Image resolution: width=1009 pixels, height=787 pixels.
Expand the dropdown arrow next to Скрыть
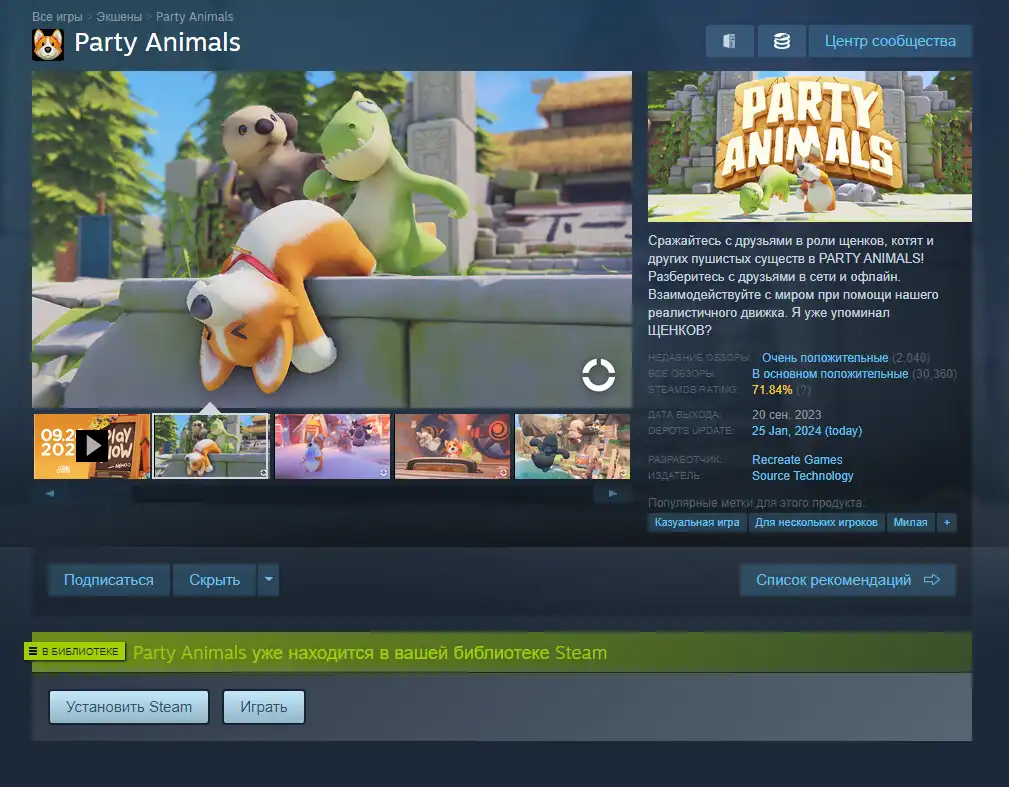pyautogui.click(x=268, y=580)
